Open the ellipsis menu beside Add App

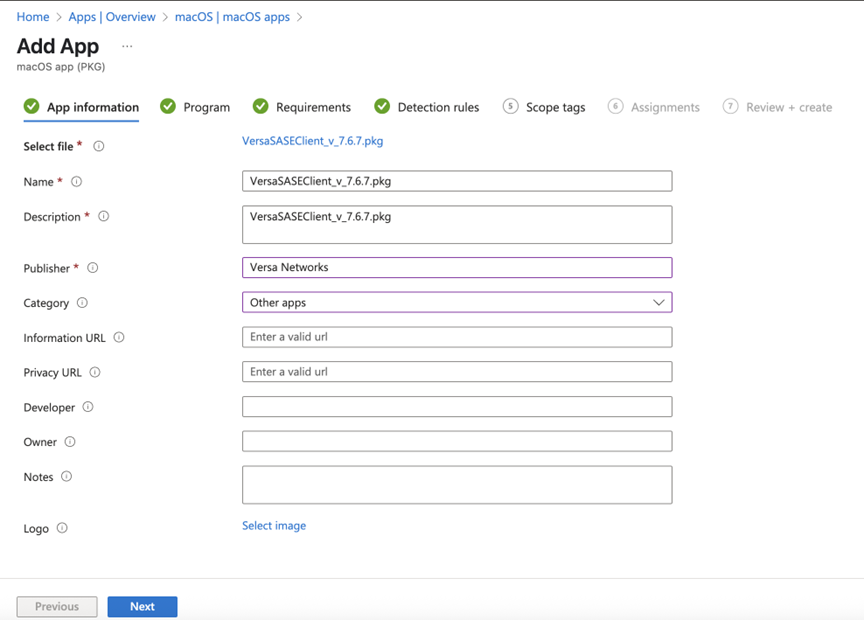pyautogui.click(x=127, y=46)
